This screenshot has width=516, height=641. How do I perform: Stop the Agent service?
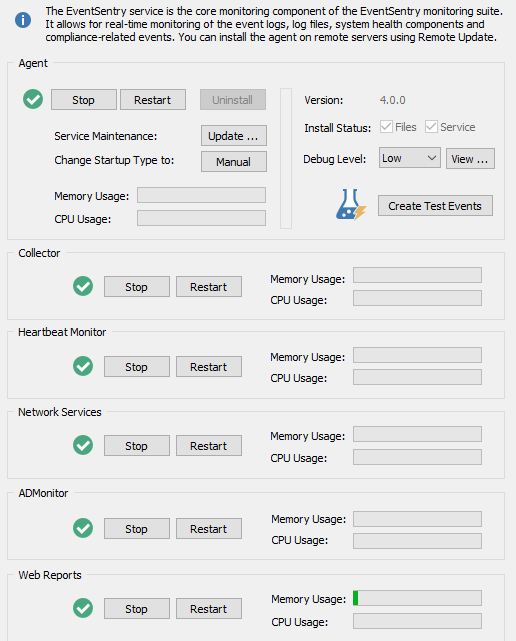click(x=84, y=100)
